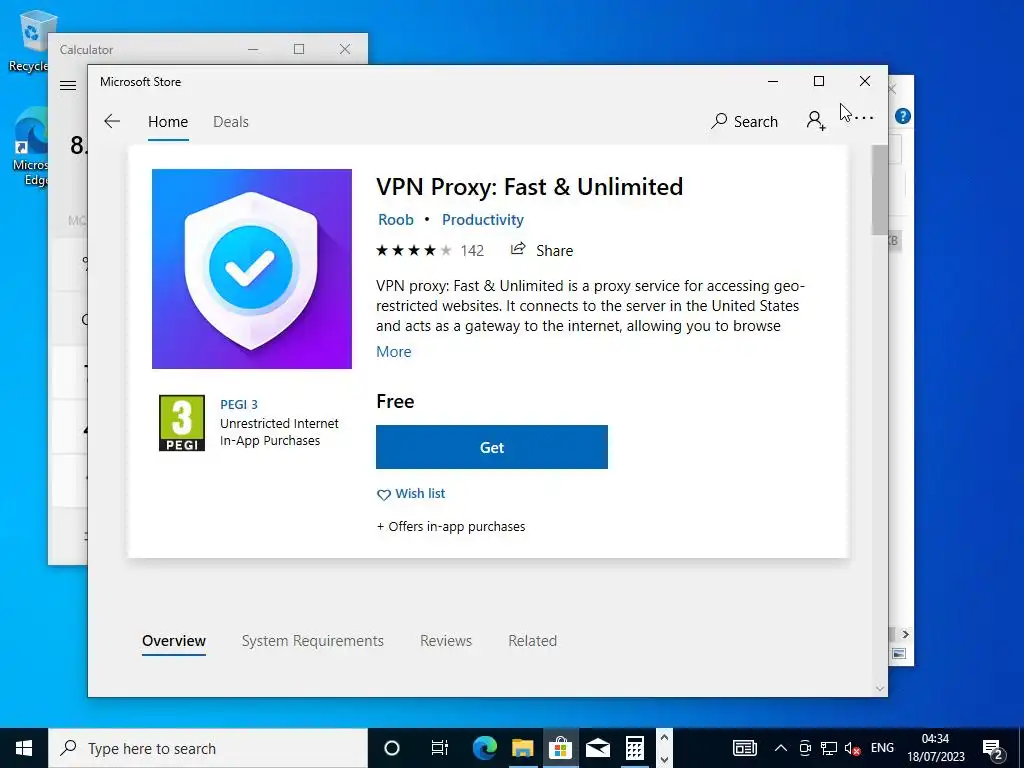The image size is (1024, 768).
Task: Open the News and interests taskbar icon
Action: click(744, 748)
